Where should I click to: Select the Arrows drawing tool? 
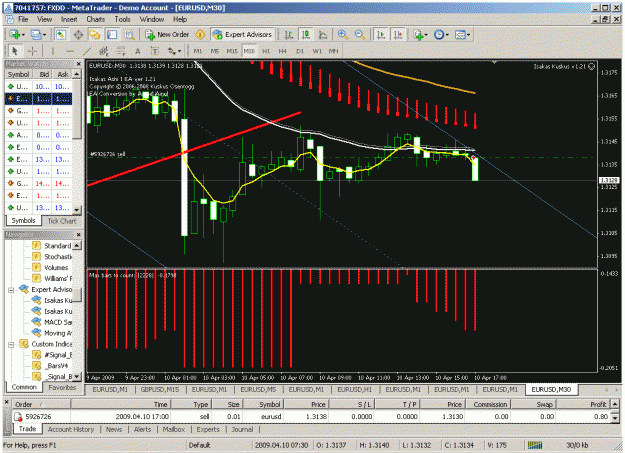coord(171,51)
